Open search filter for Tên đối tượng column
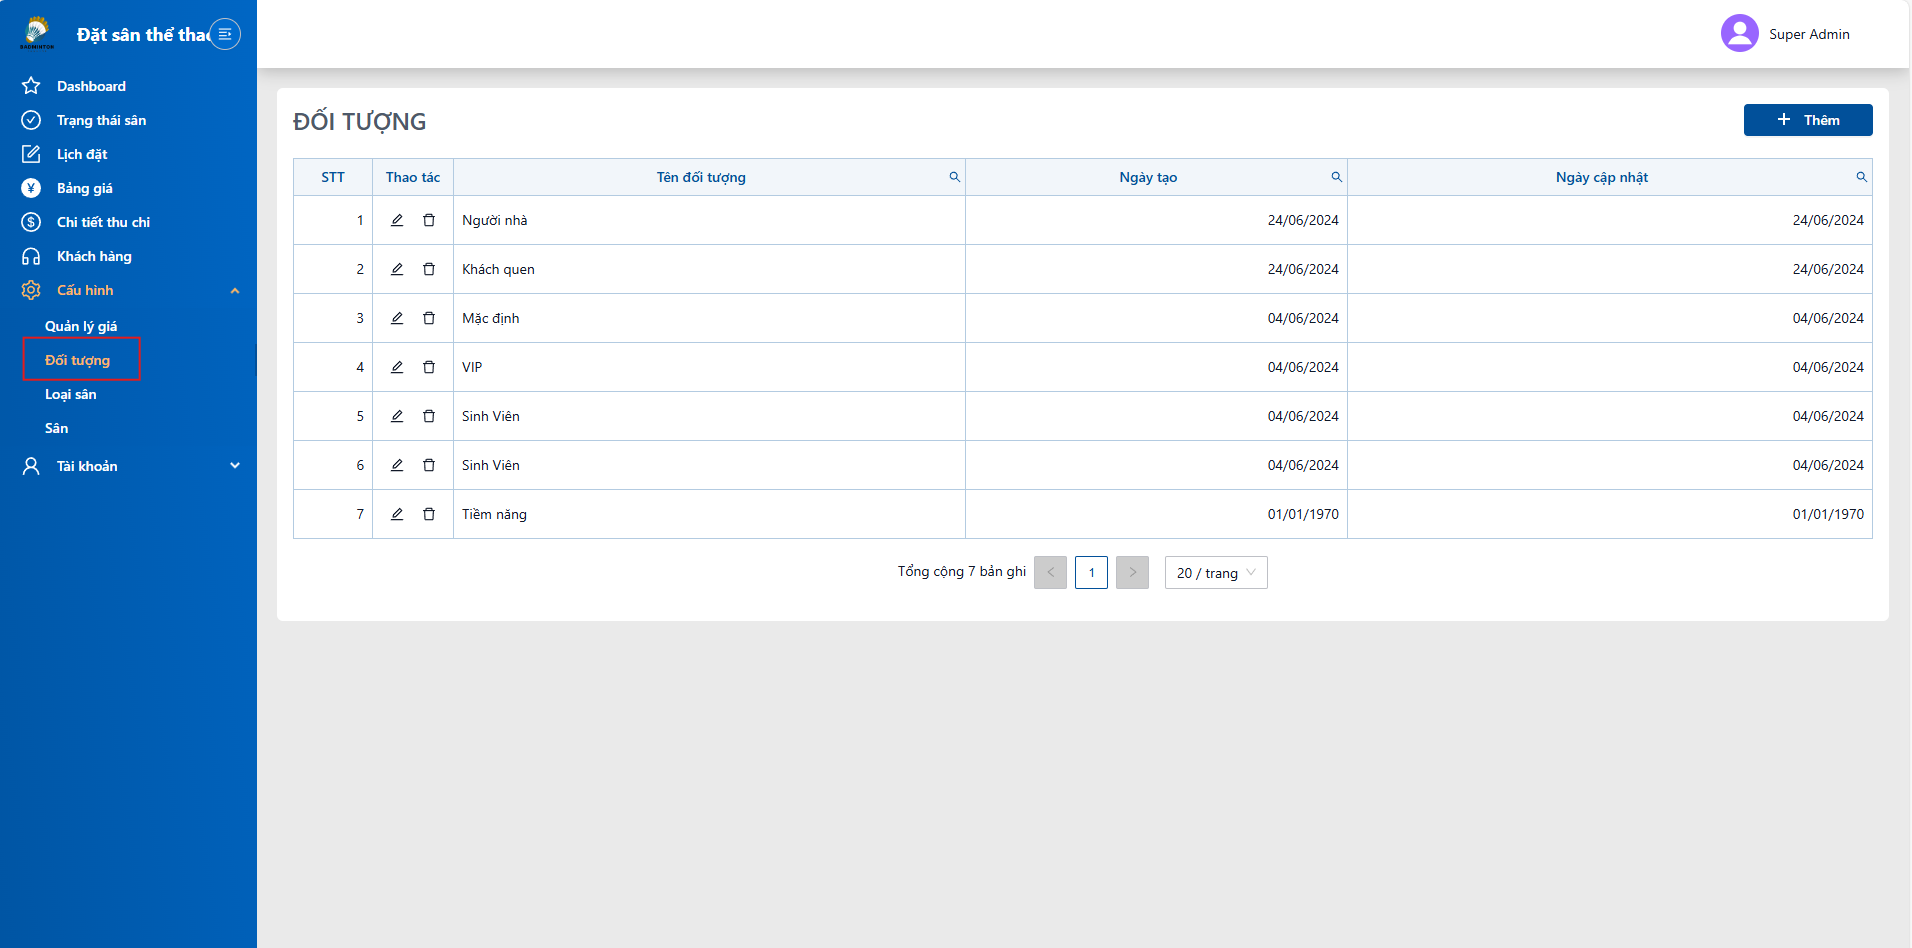This screenshot has width=1912, height=948. [x=954, y=177]
